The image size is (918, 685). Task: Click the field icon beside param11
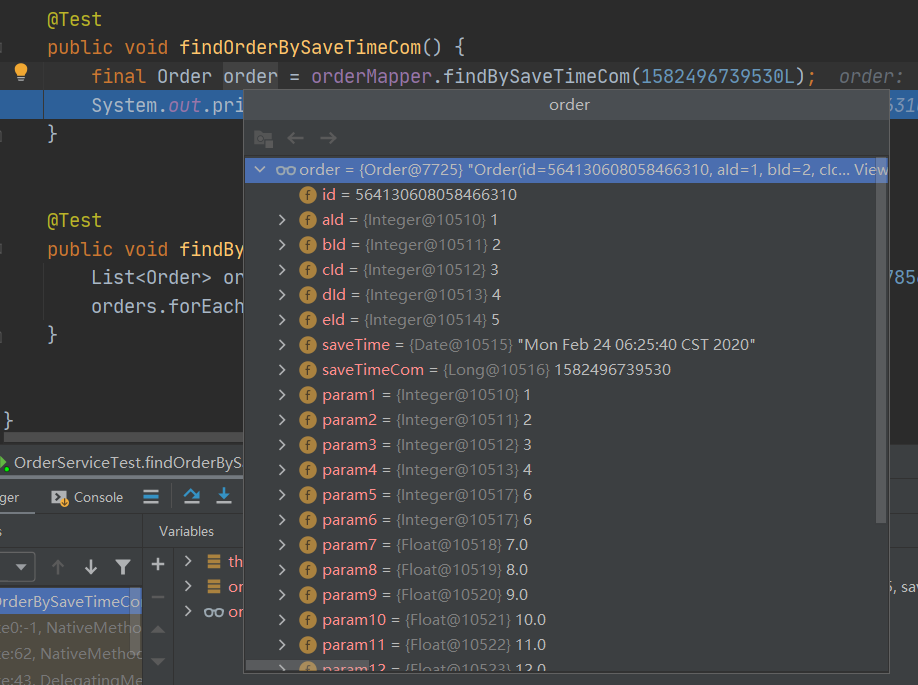coord(308,645)
